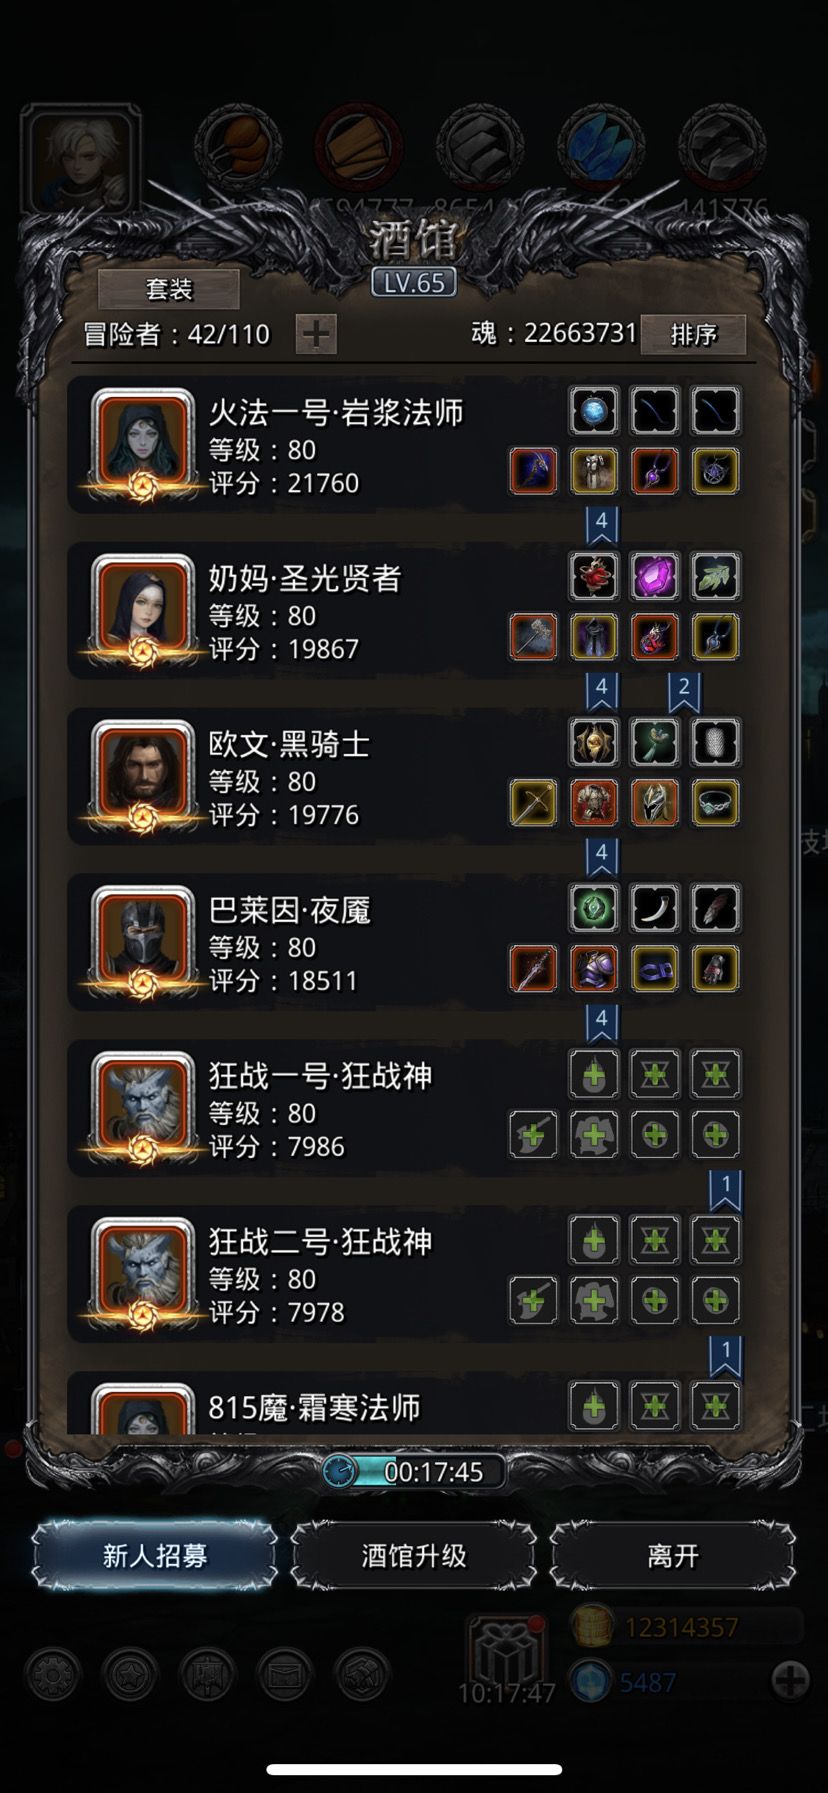Click the 酒馆升级 upgrade button

tap(414, 1555)
